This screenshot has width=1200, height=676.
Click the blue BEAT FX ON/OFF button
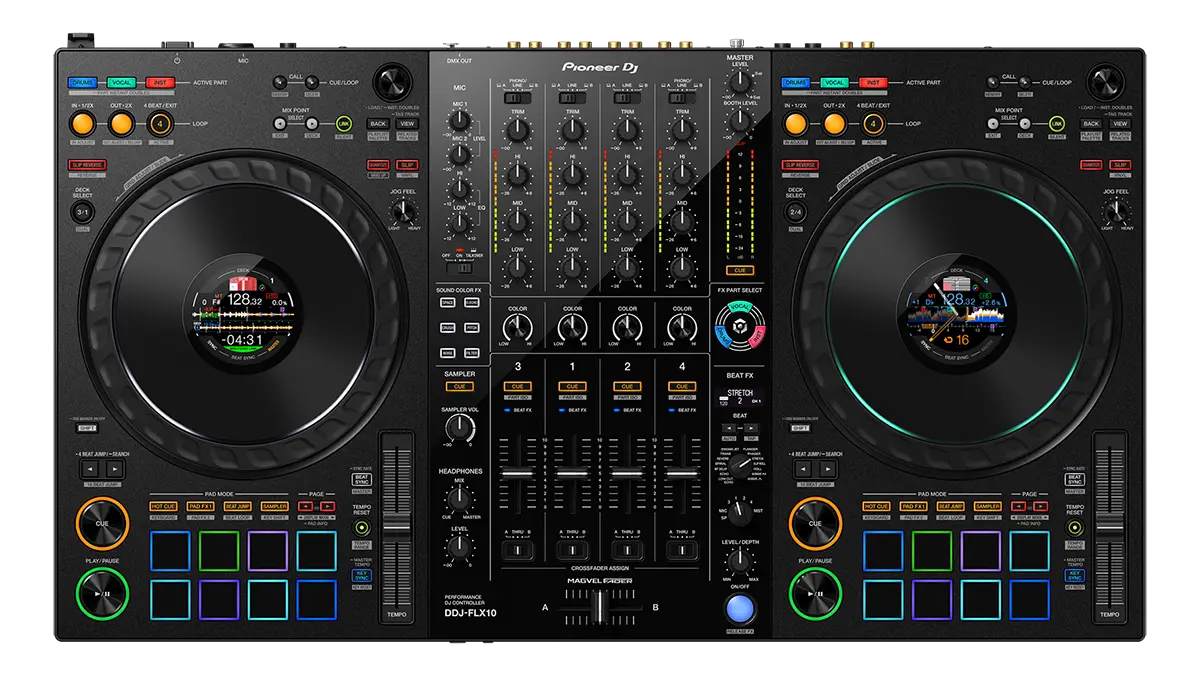pyautogui.click(x=740, y=608)
